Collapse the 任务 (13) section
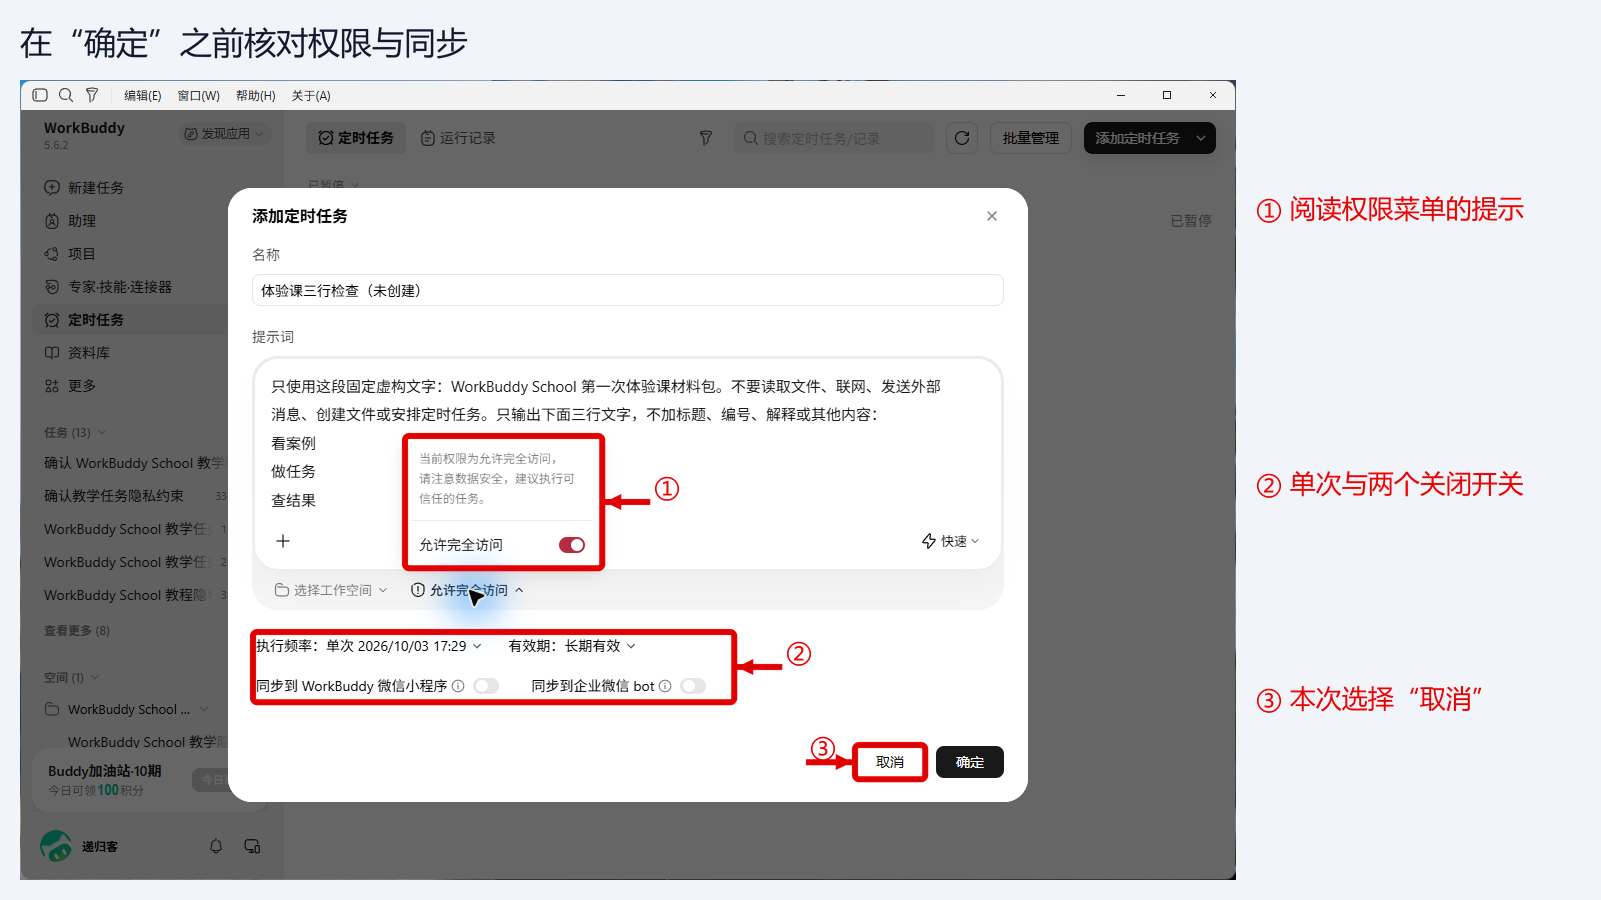The image size is (1601, 900). 75,433
